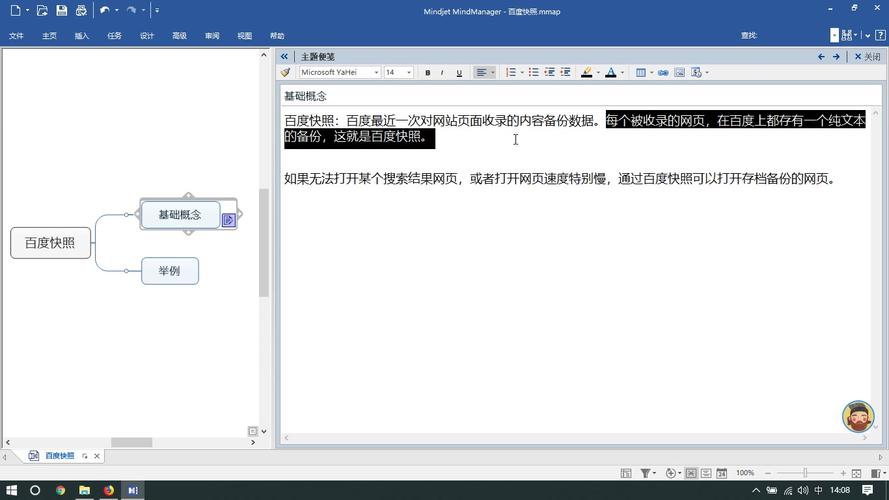Open the notes icon on 基础概念 topic
Viewport: 889px width, 500px height.
point(228,220)
